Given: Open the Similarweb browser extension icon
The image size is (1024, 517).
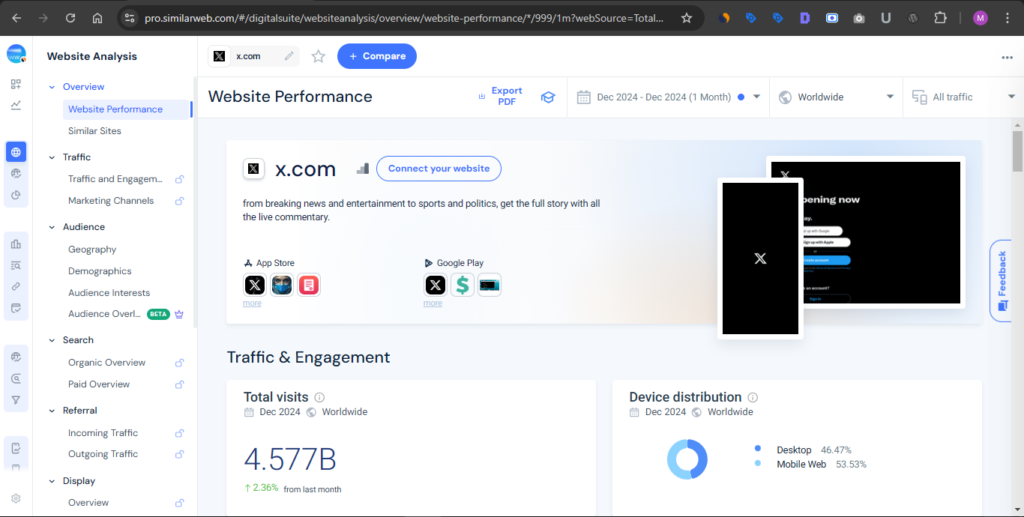Looking at the screenshot, I should point(724,18).
